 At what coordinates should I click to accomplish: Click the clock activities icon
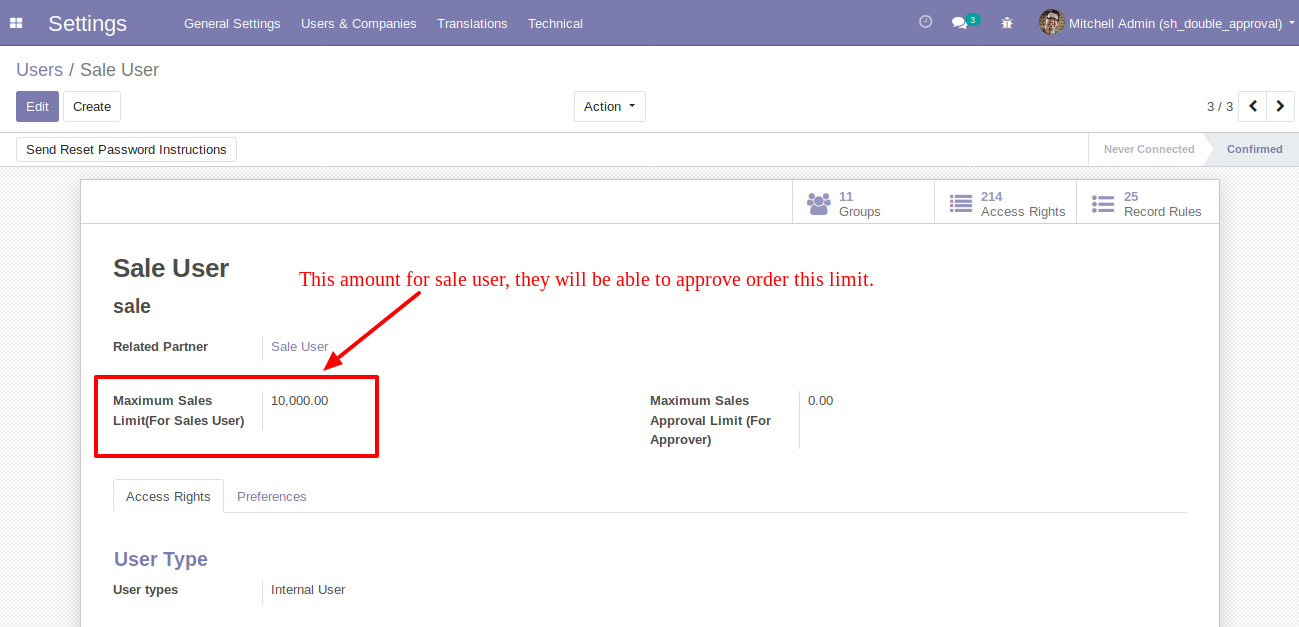pyautogui.click(x=925, y=22)
